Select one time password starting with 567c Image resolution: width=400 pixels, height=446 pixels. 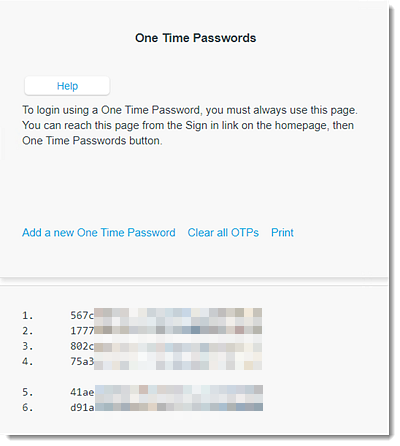(x=166, y=315)
